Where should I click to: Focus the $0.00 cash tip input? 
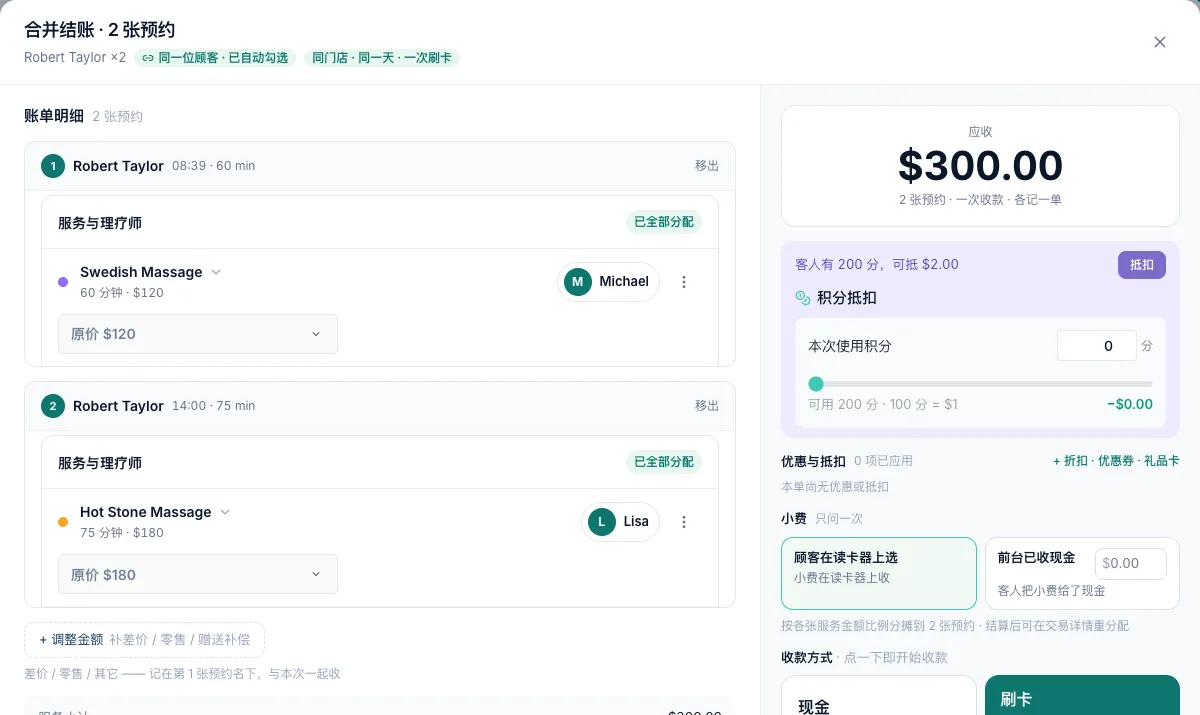pos(1131,564)
